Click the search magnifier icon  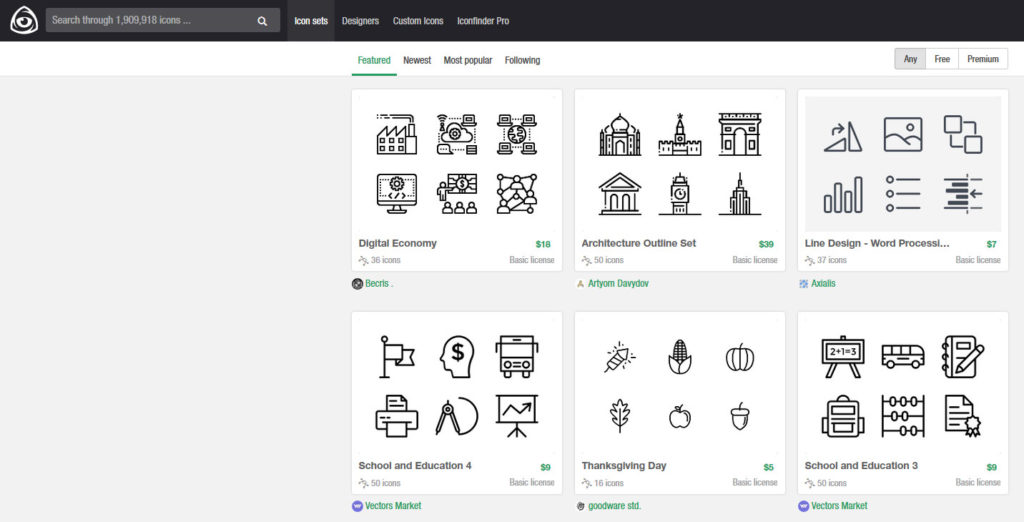pos(262,20)
